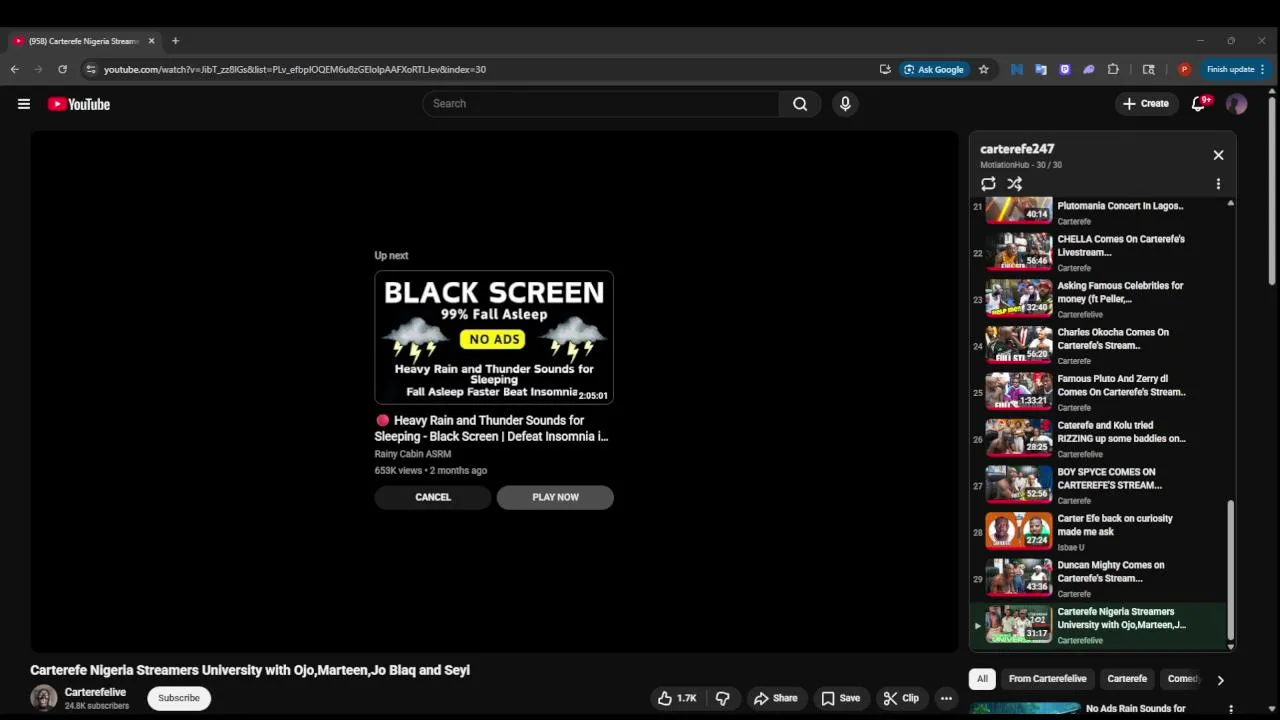
Task: Start voice search with microphone icon
Action: coord(845,104)
